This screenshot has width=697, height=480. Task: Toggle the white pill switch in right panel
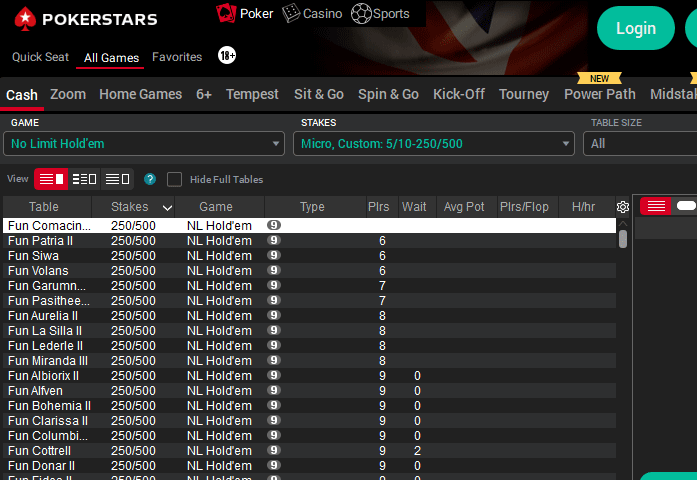click(686, 205)
